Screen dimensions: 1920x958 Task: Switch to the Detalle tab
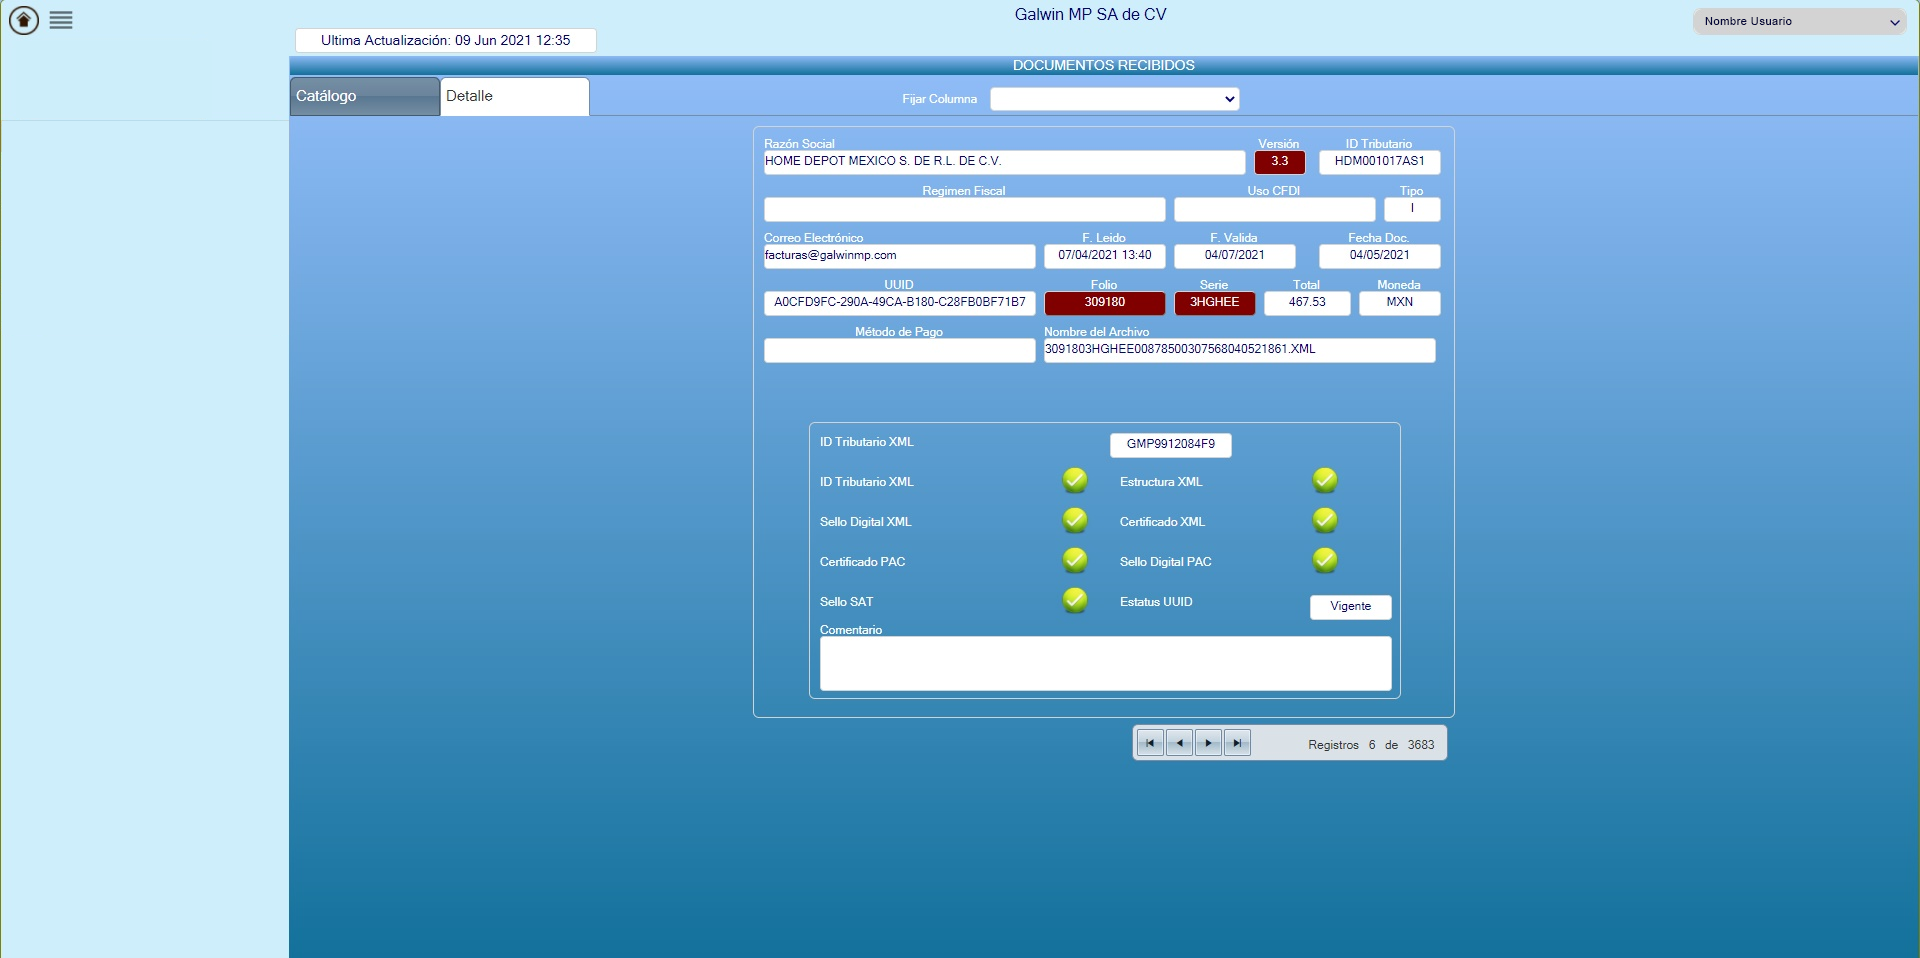click(x=514, y=96)
